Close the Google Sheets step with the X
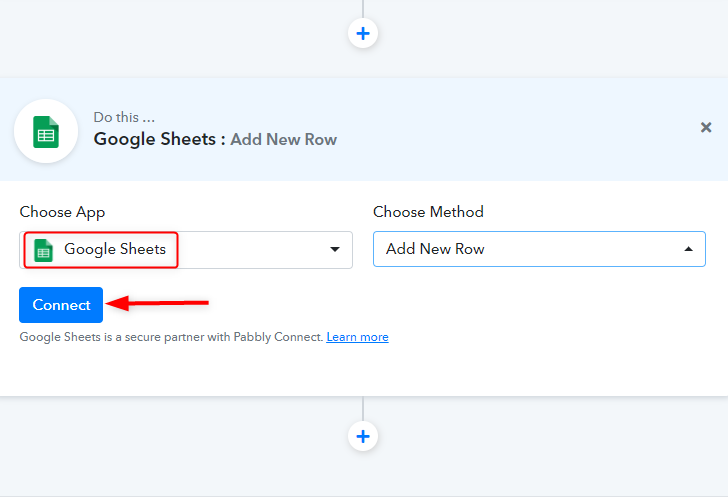The image size is (728, 500). tap(706, 127)
